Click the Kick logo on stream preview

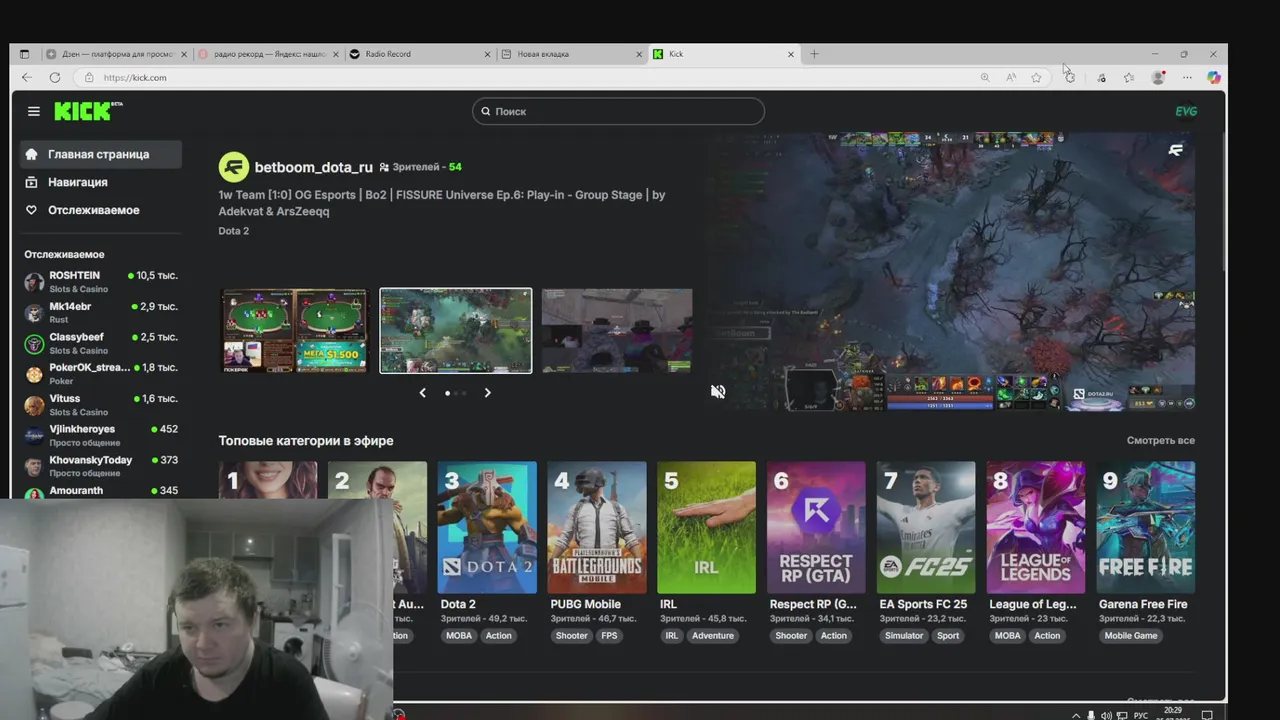(1176, 150)
